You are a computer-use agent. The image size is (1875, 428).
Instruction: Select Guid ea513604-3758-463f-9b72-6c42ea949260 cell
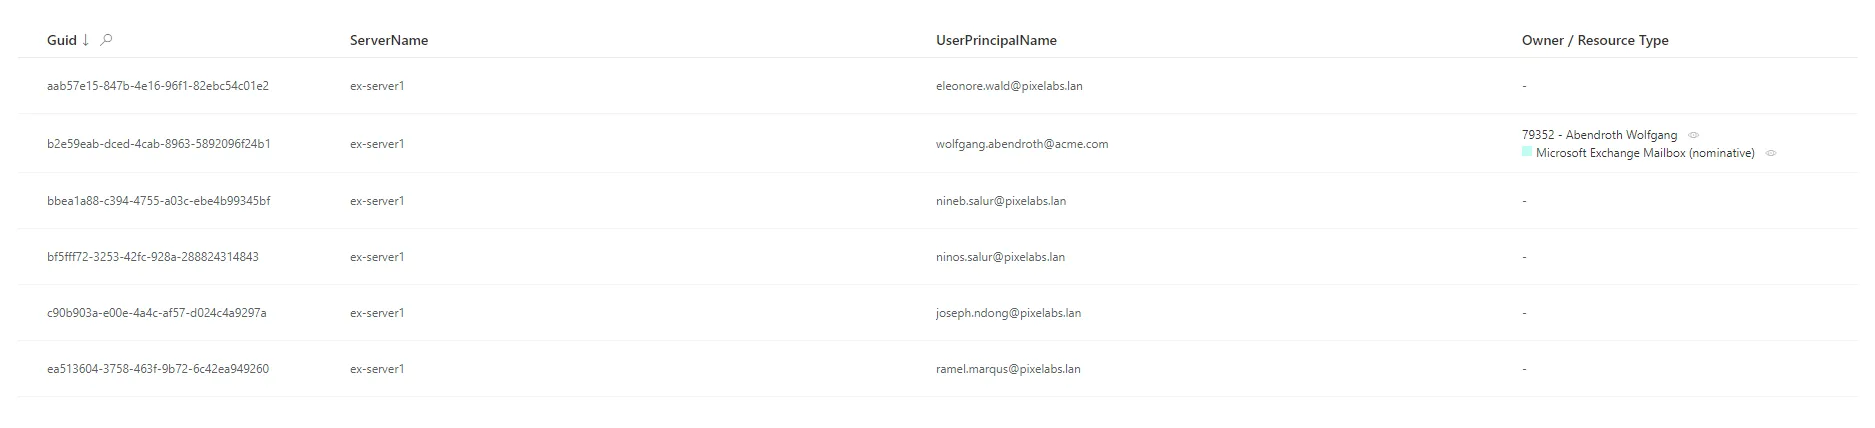coord(158,369)
